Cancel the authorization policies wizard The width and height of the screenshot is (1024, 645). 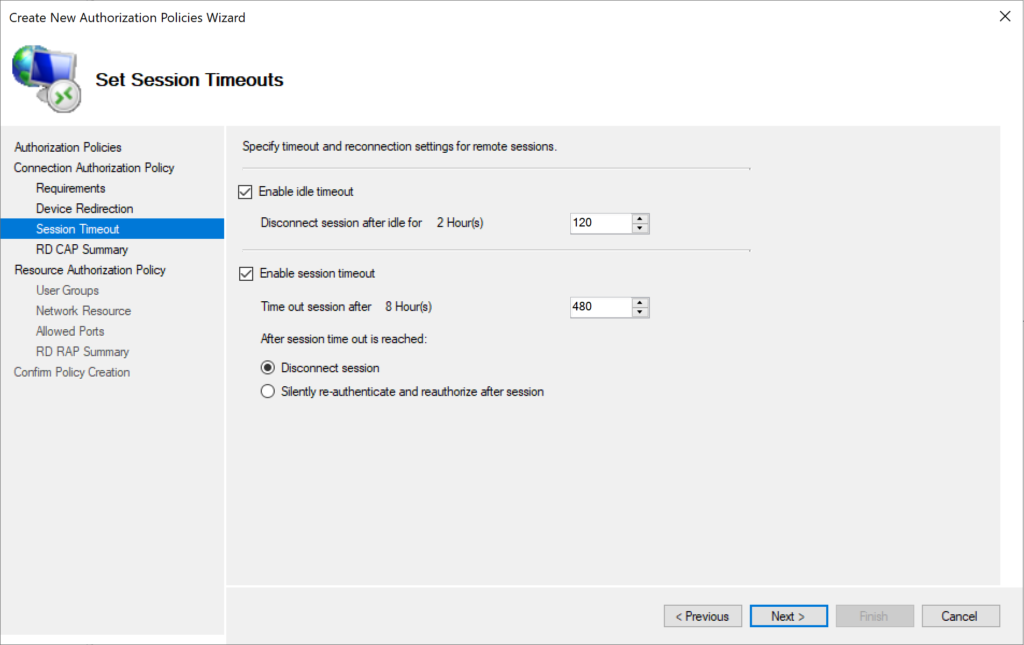coord(960,615)
